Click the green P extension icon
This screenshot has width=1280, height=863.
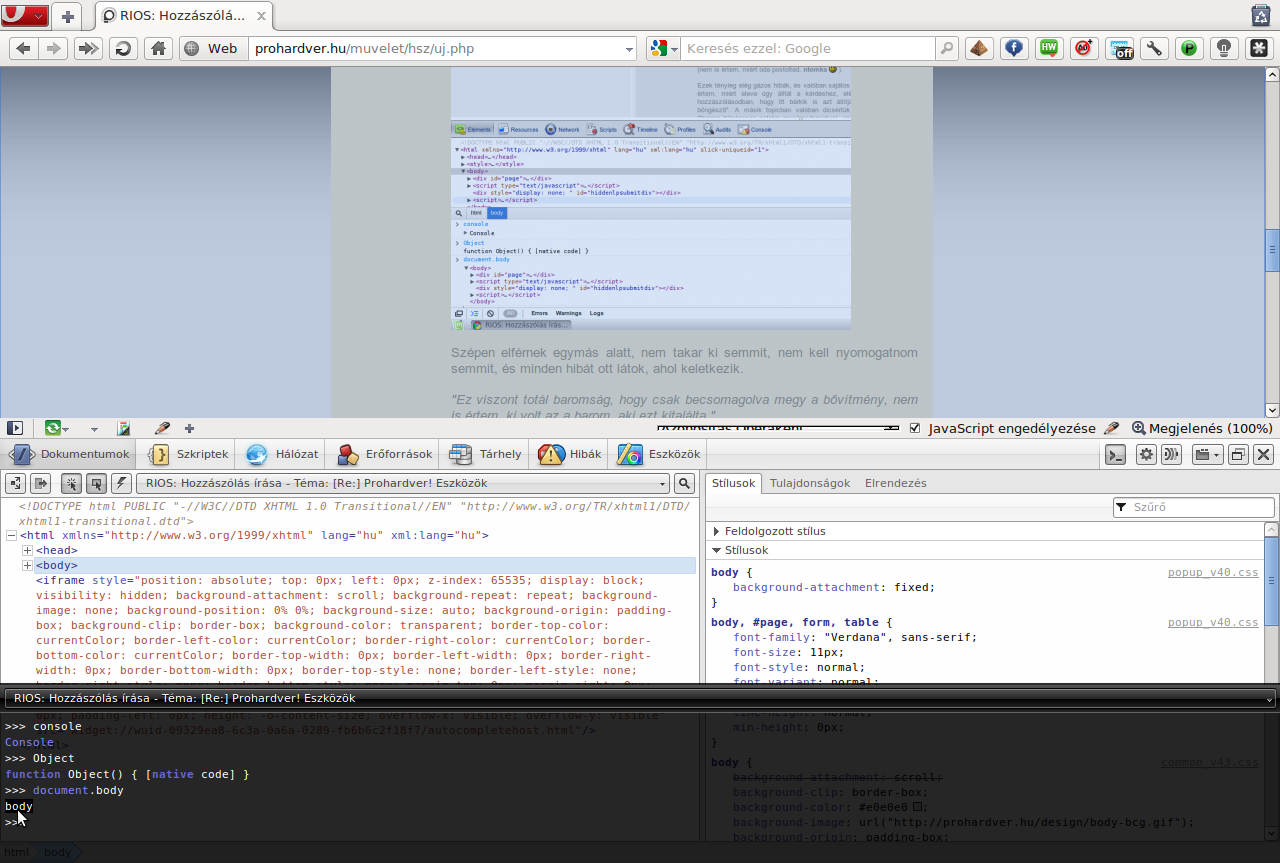[x=1189, y=47]
